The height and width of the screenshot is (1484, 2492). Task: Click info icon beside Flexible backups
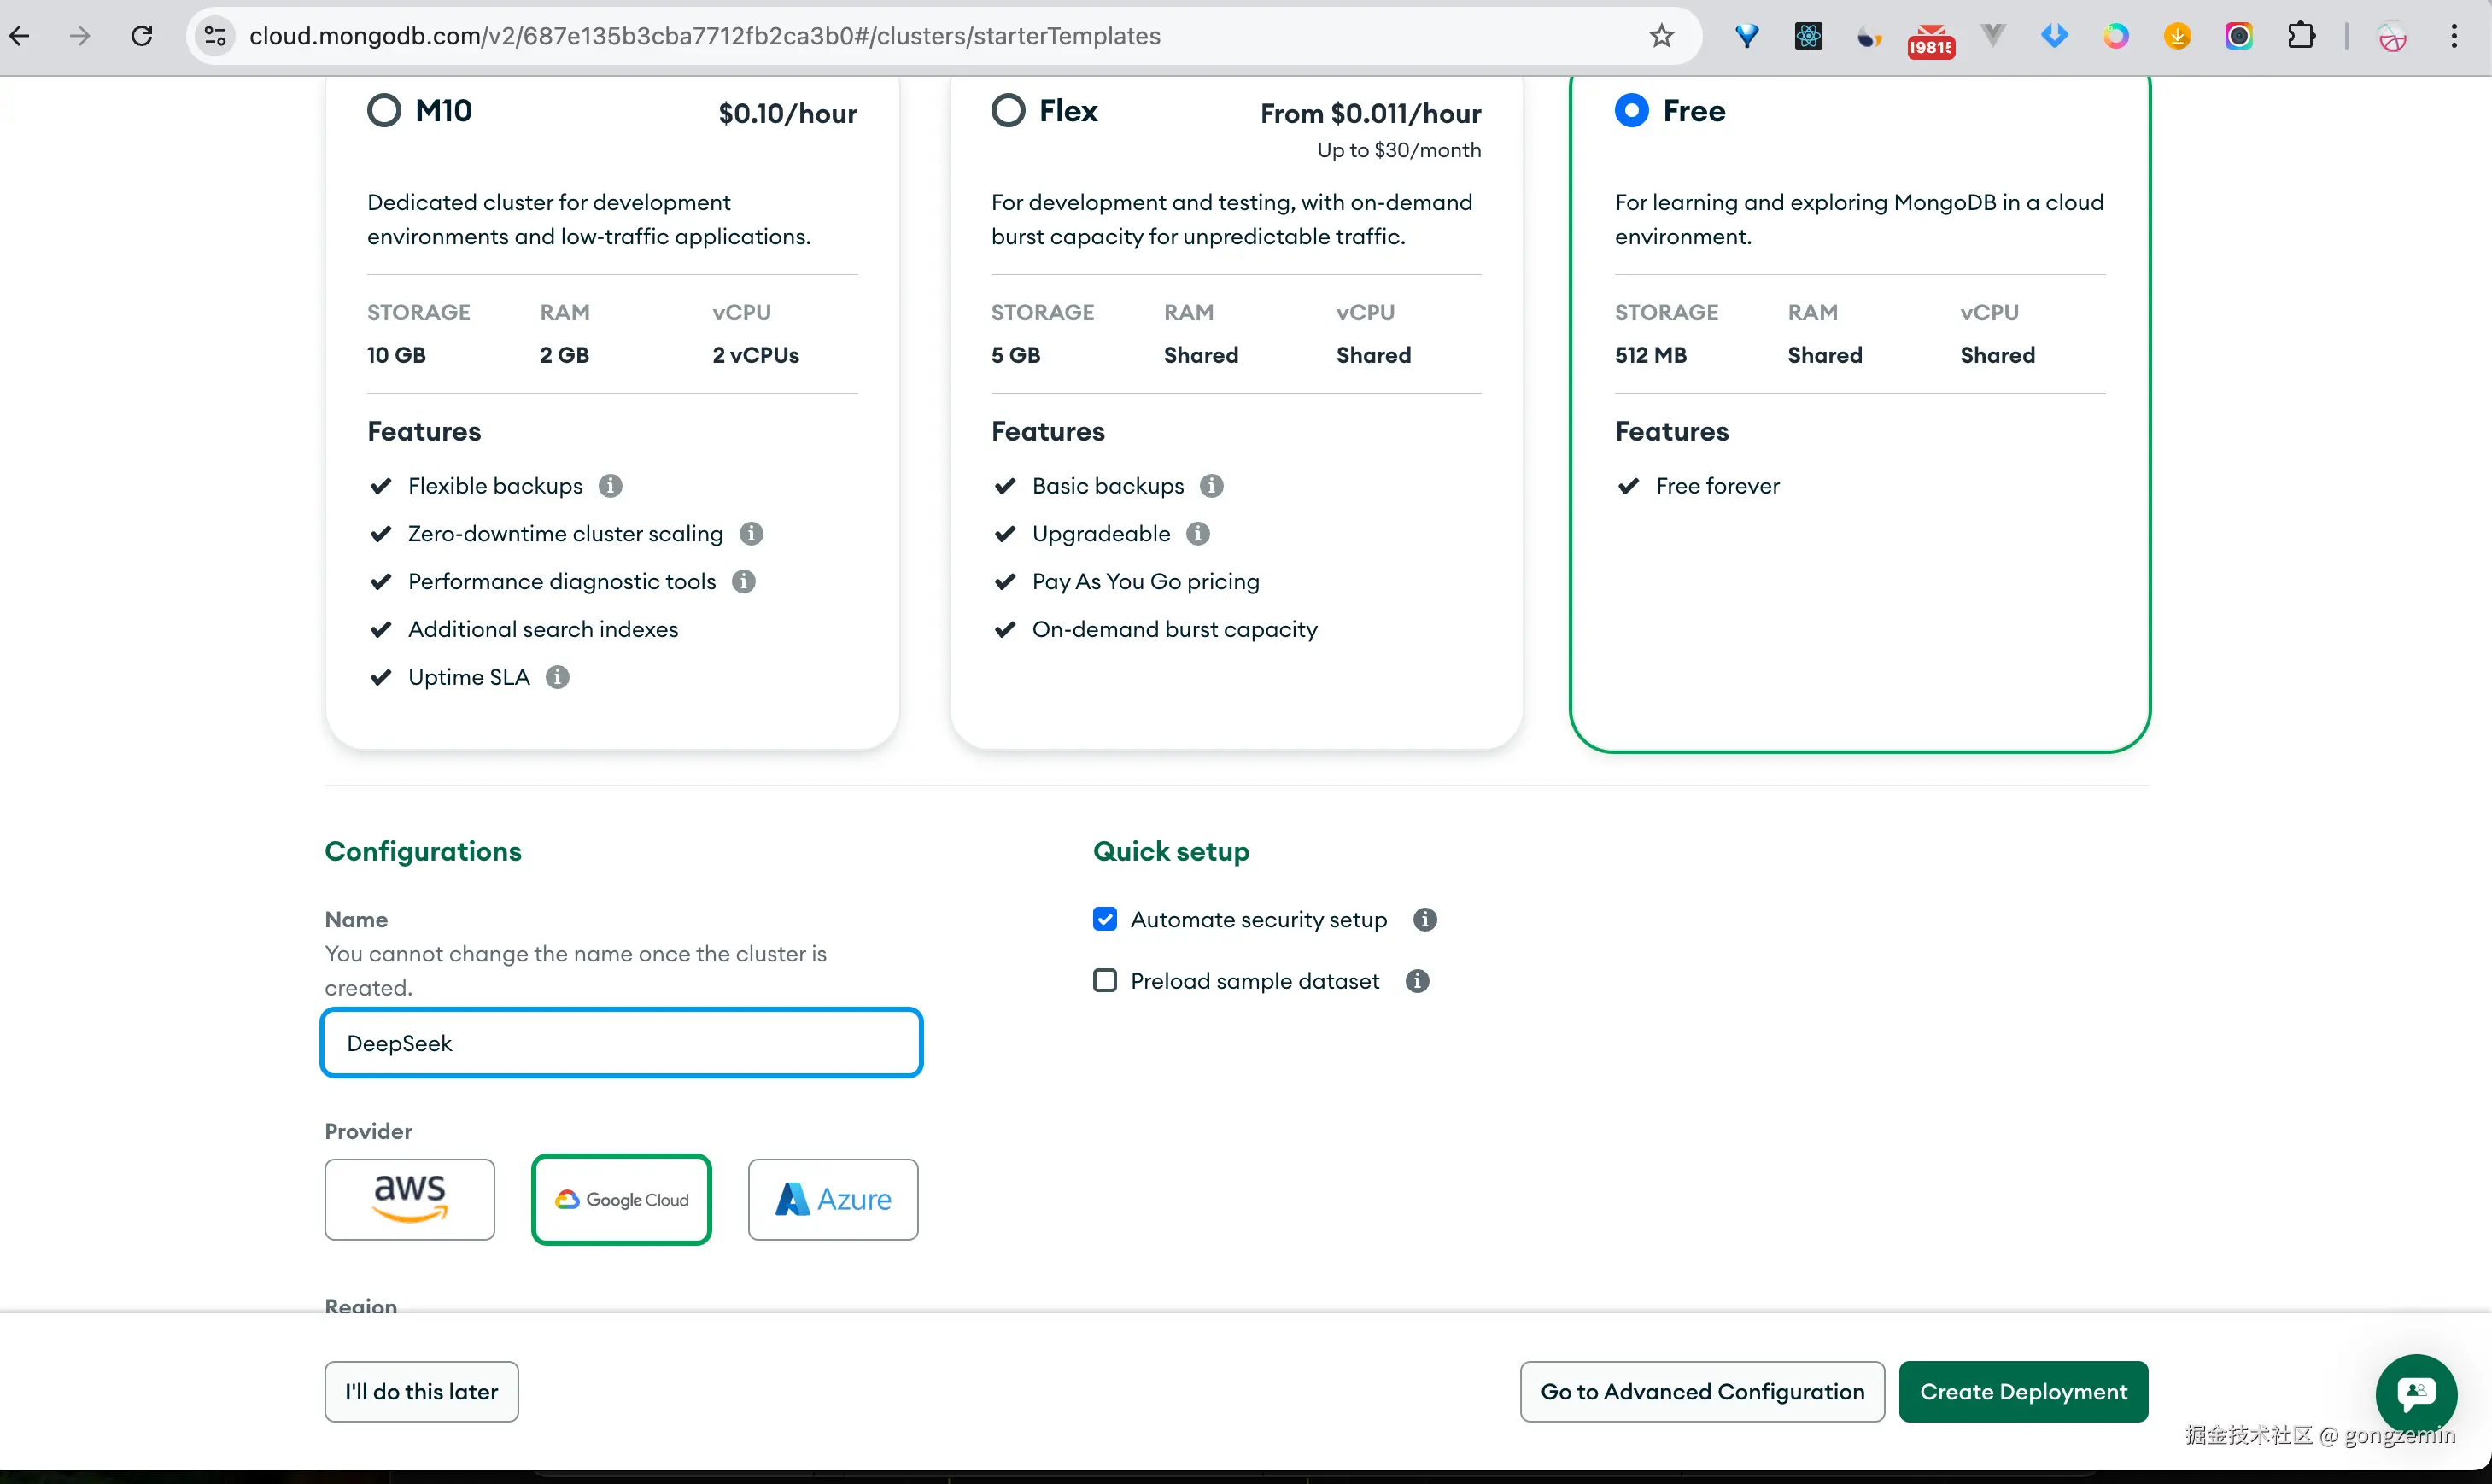tap(610, 486)
